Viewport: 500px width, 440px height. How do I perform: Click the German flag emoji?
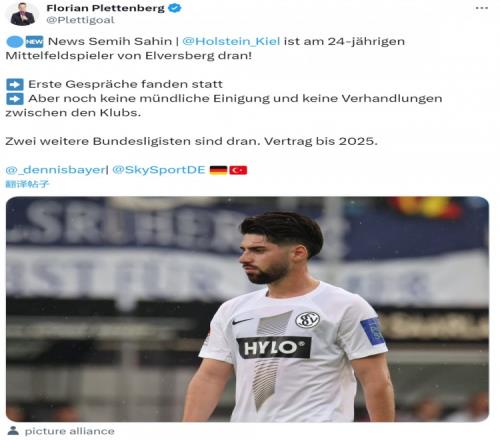pos(218,170)
